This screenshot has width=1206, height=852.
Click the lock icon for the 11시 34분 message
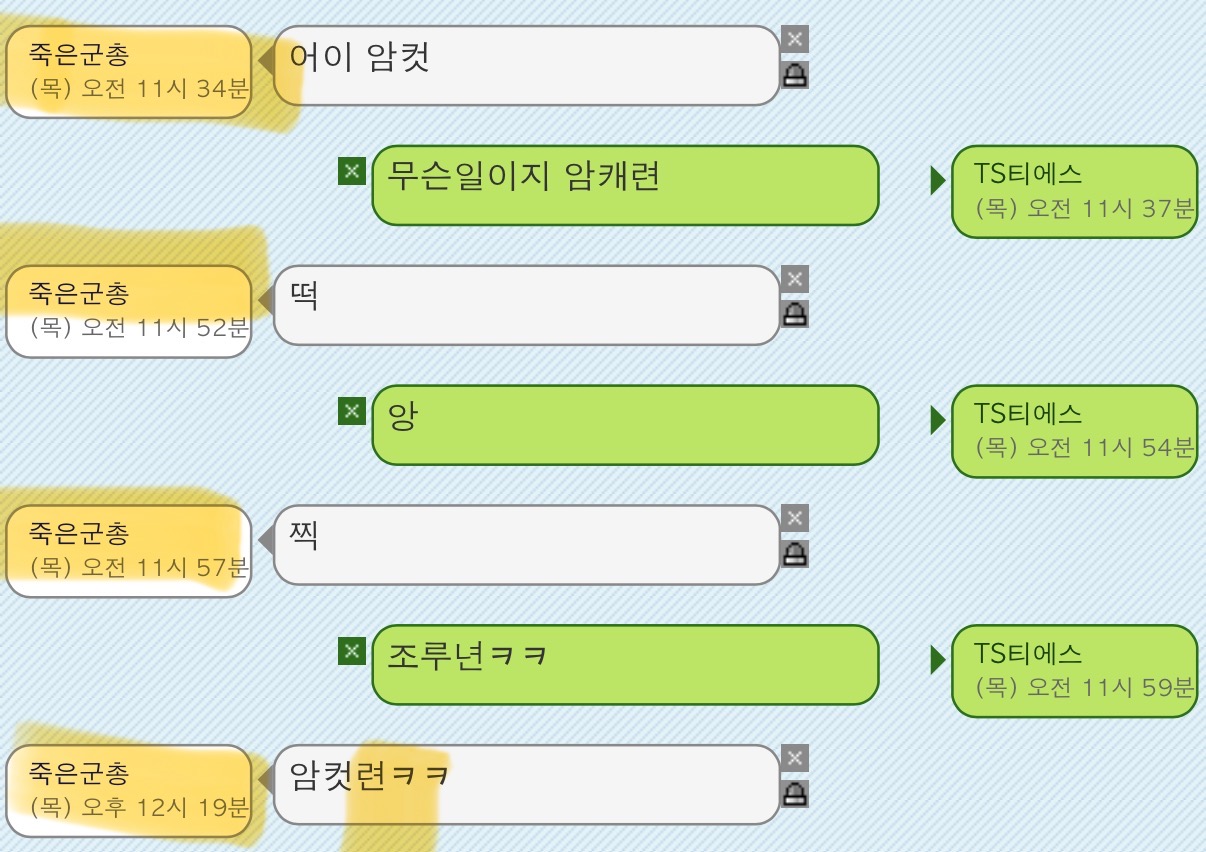pyautogui.click(x=794, y=75)
